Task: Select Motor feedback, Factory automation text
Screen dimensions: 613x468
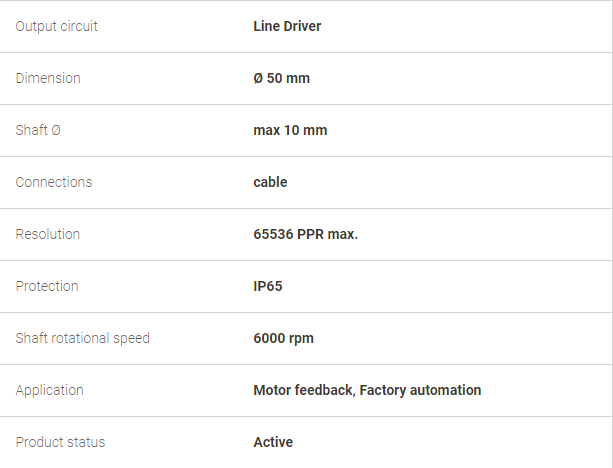Action: (367, 390)
